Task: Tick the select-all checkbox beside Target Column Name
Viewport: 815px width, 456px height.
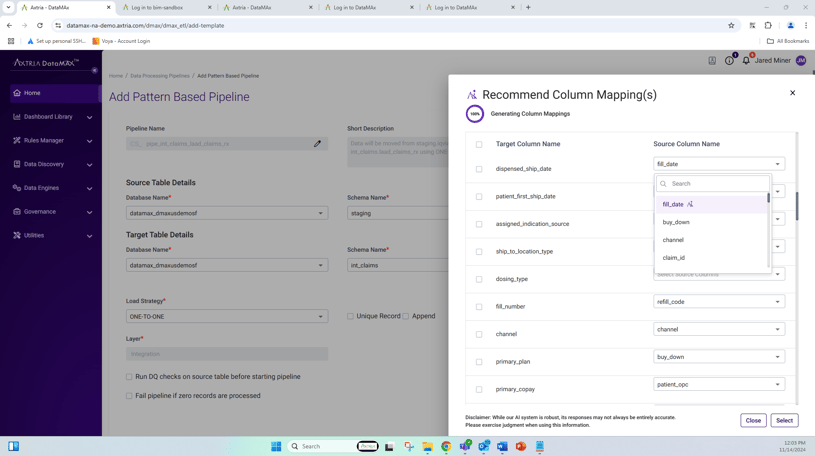Action: (x=479, y=144)
